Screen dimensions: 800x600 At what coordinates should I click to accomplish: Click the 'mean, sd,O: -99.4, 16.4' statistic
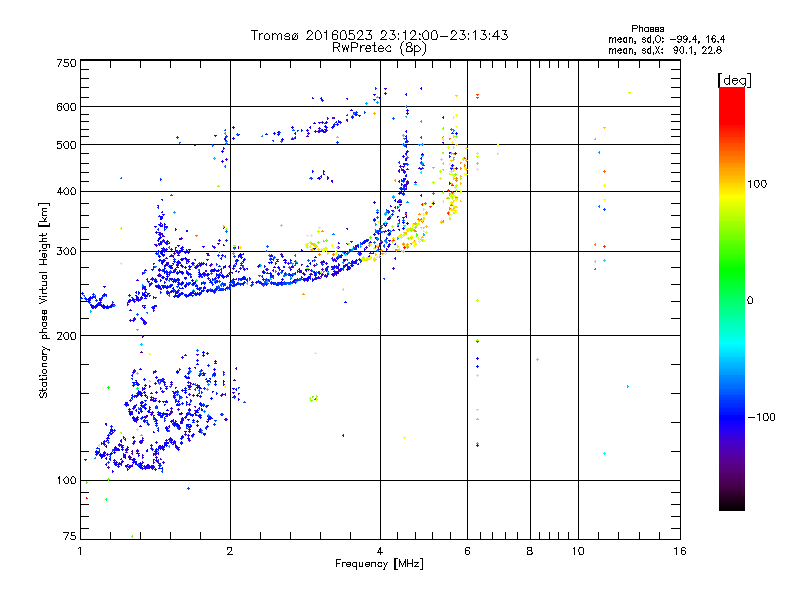coord(666,39)
